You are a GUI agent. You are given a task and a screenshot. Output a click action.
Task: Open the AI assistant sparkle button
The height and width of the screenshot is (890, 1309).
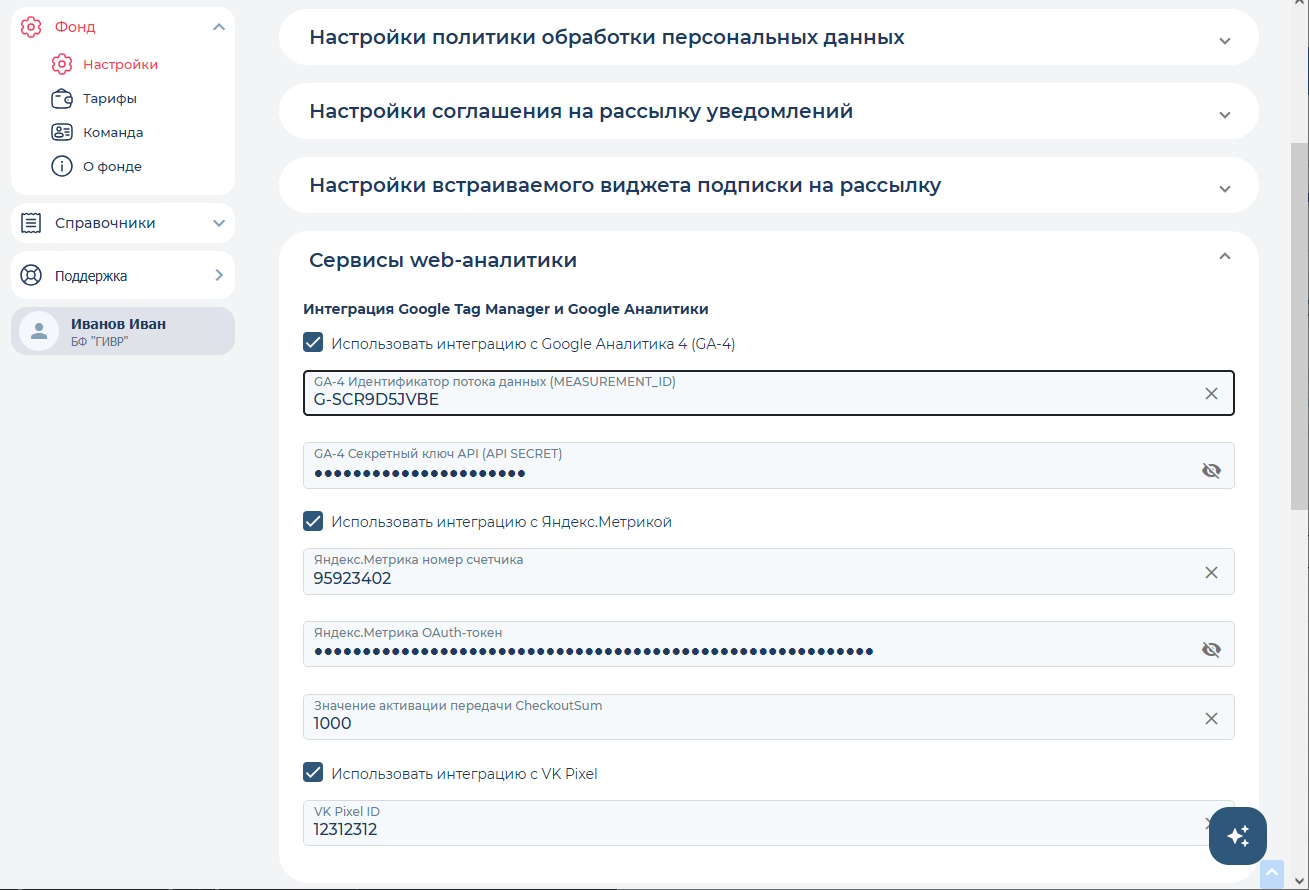pos(1238,835)
